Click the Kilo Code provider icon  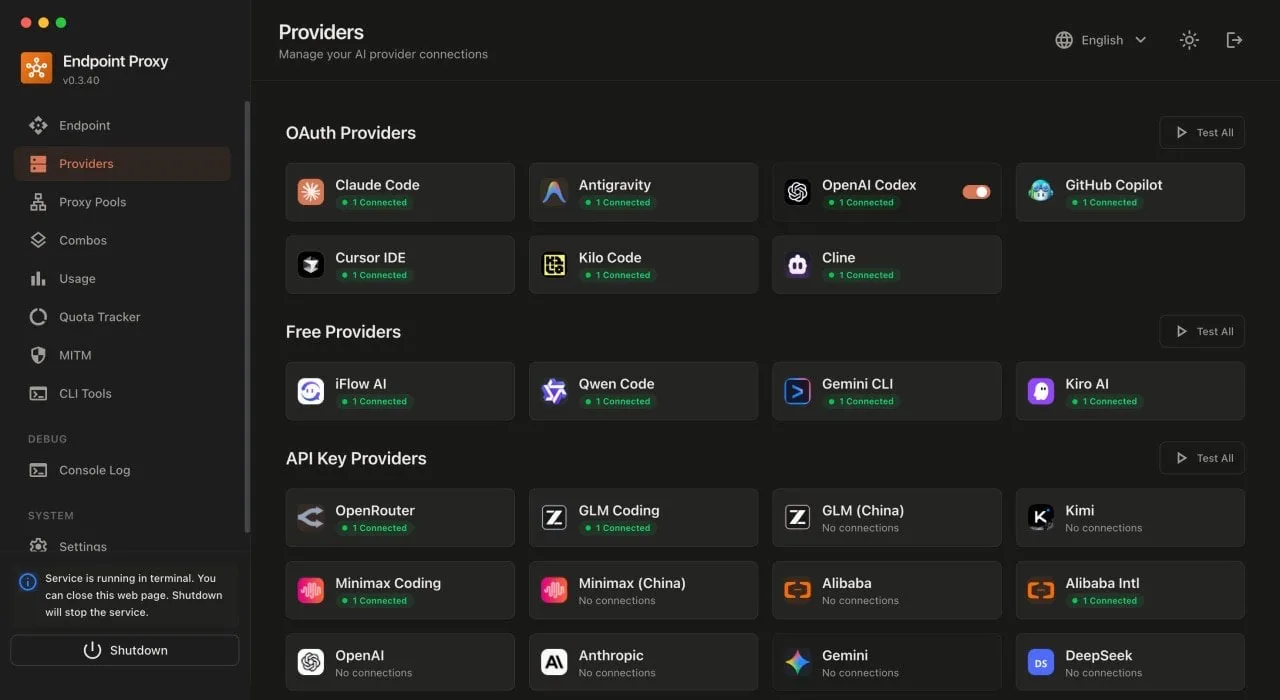click(x=554, y=265)
